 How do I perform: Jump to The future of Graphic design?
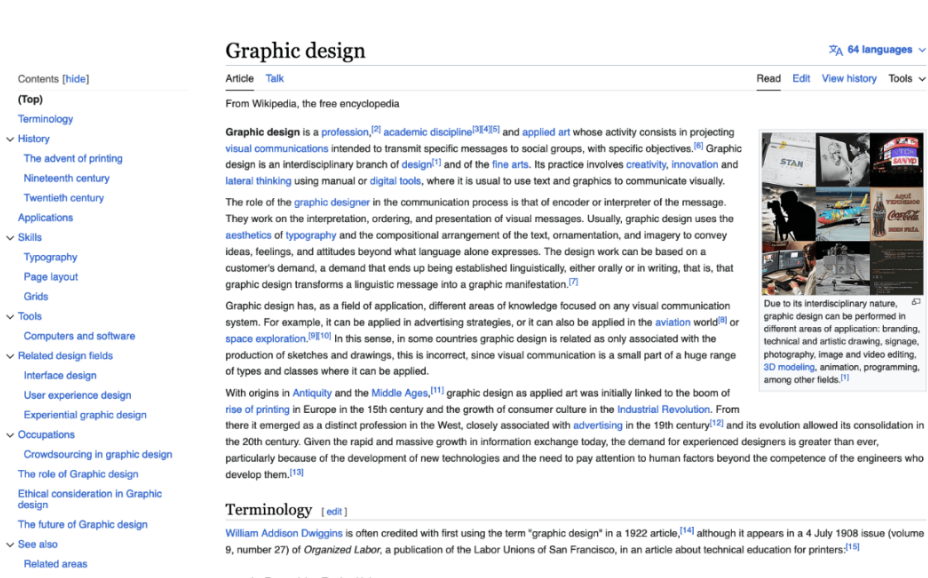coord(82,525)
